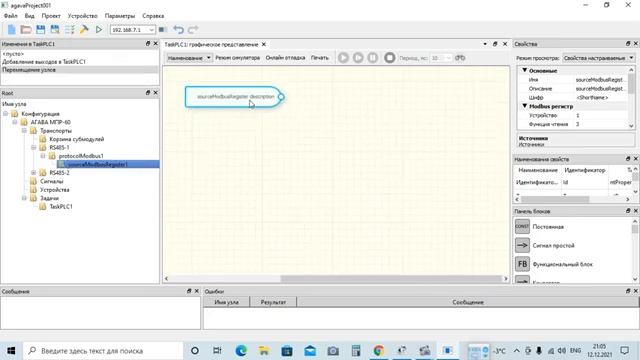640x360 pixels.
Task: Float the Сообщения panel
Action: tap(189, 291)
